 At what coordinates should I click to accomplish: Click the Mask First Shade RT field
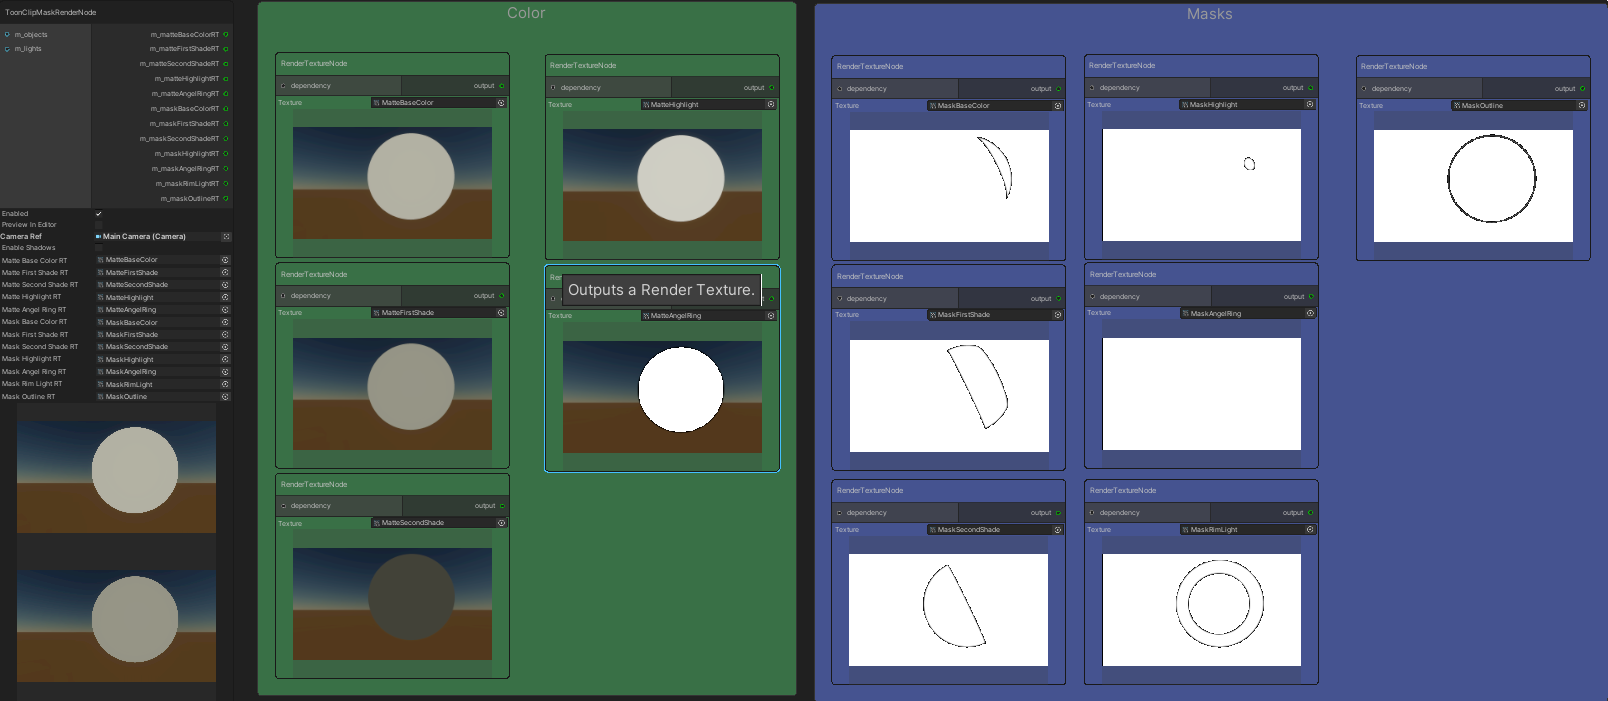(x=157, y=335)
